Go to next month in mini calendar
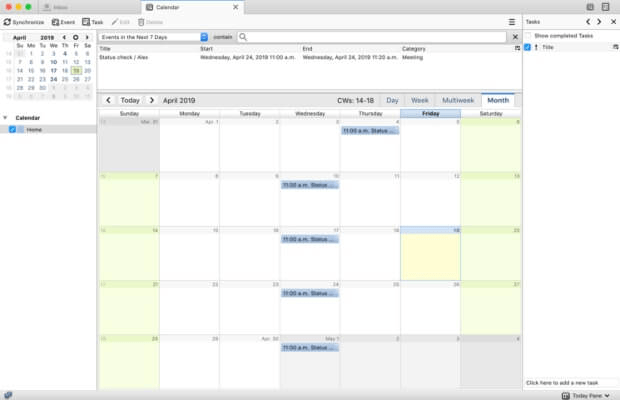This screenshot has width=620, height=400. pos(87,37)
